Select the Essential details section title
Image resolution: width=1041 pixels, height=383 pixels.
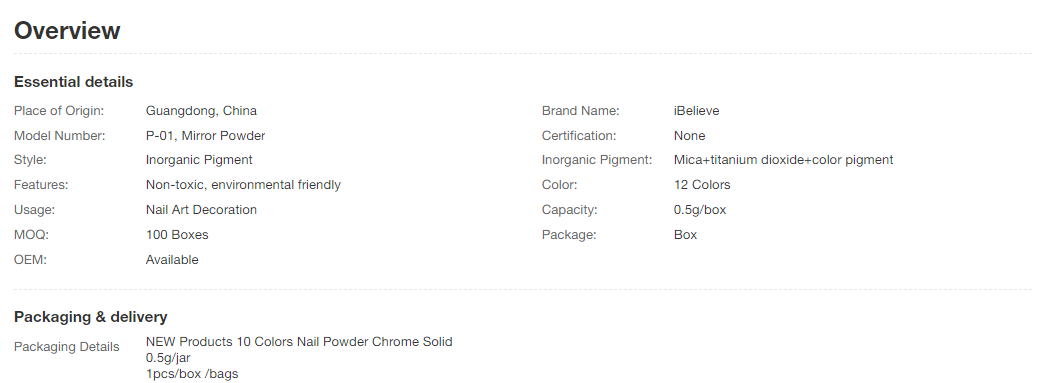coord(74,82)
